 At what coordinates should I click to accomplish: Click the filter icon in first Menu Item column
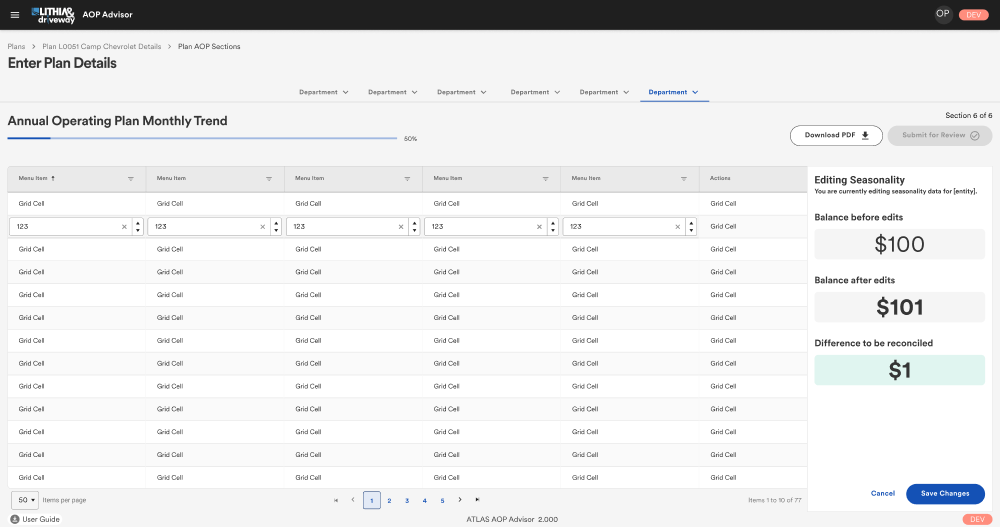(131, 179)
